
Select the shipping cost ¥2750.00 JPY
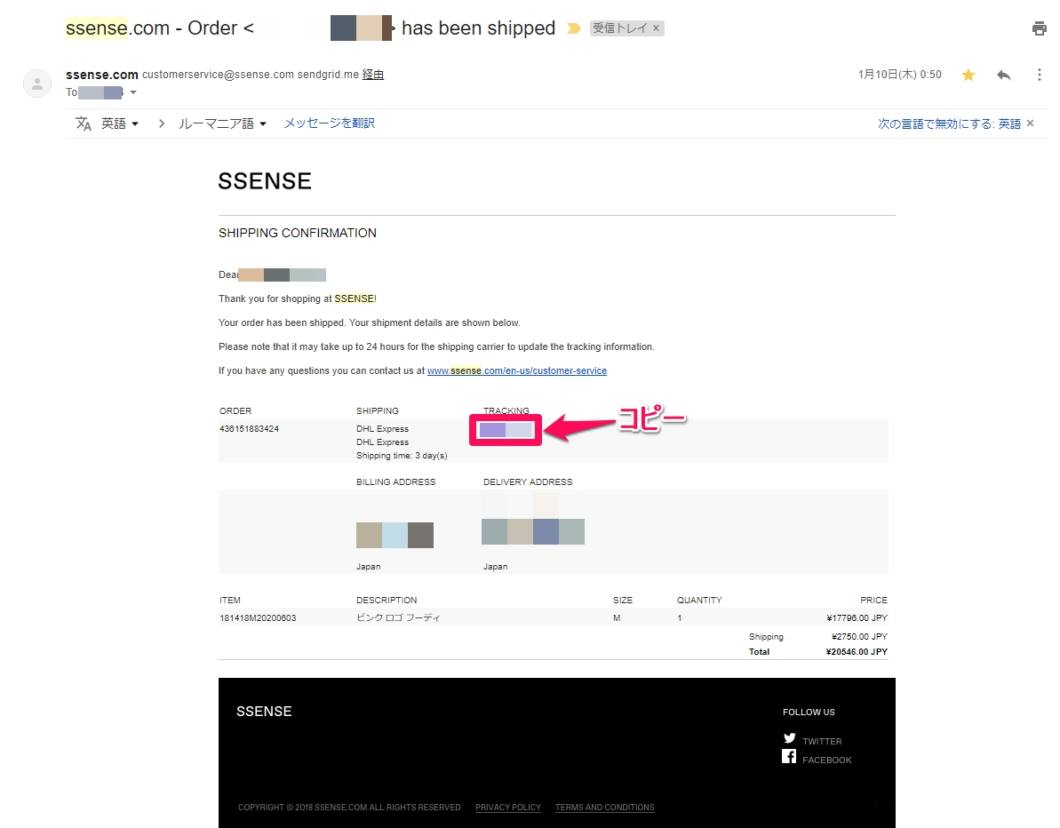pos(859,636)
